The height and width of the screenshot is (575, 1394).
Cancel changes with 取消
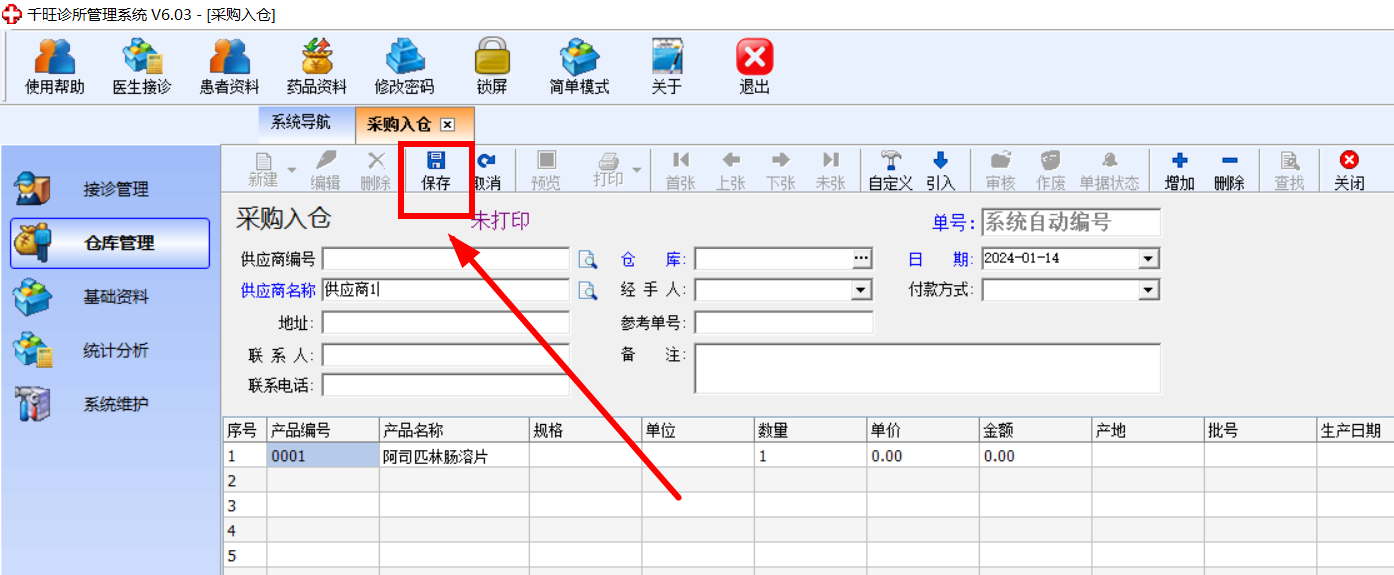(x=486, y=170)
